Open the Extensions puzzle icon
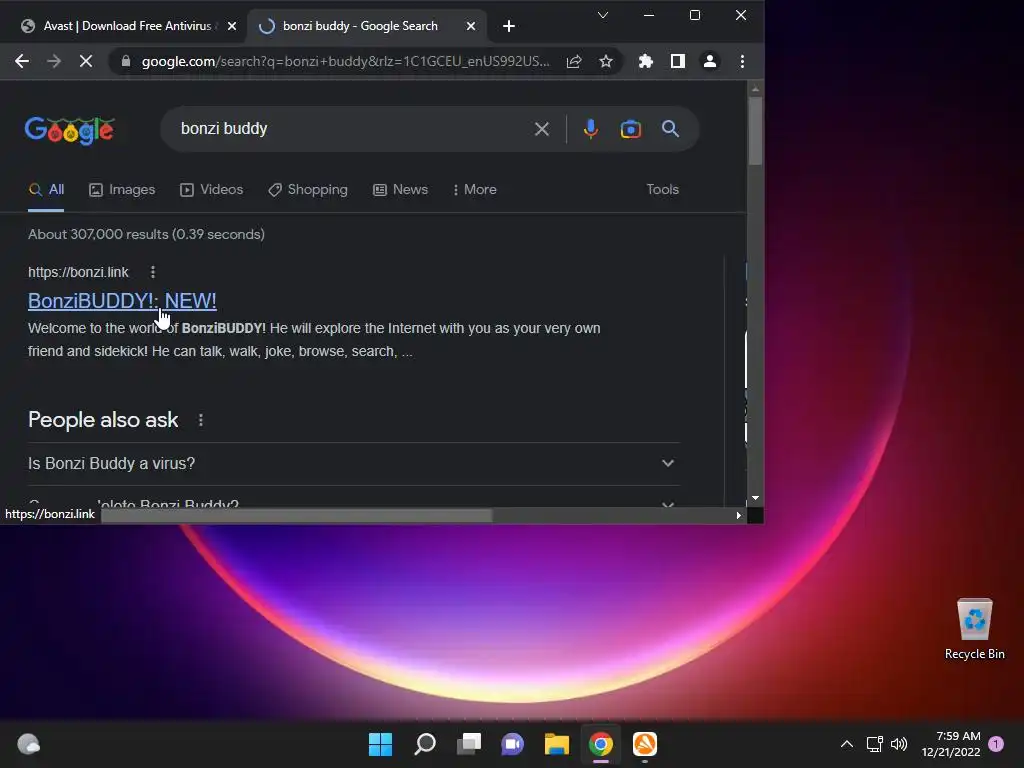The image size is (1024, 768). [x=645, y=61]
